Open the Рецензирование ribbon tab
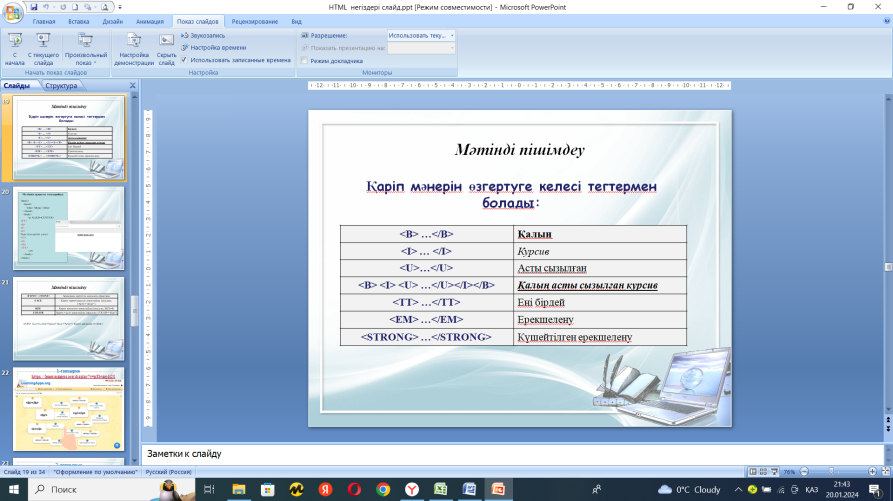Screen dimensions: 893x501 point(255,22)
